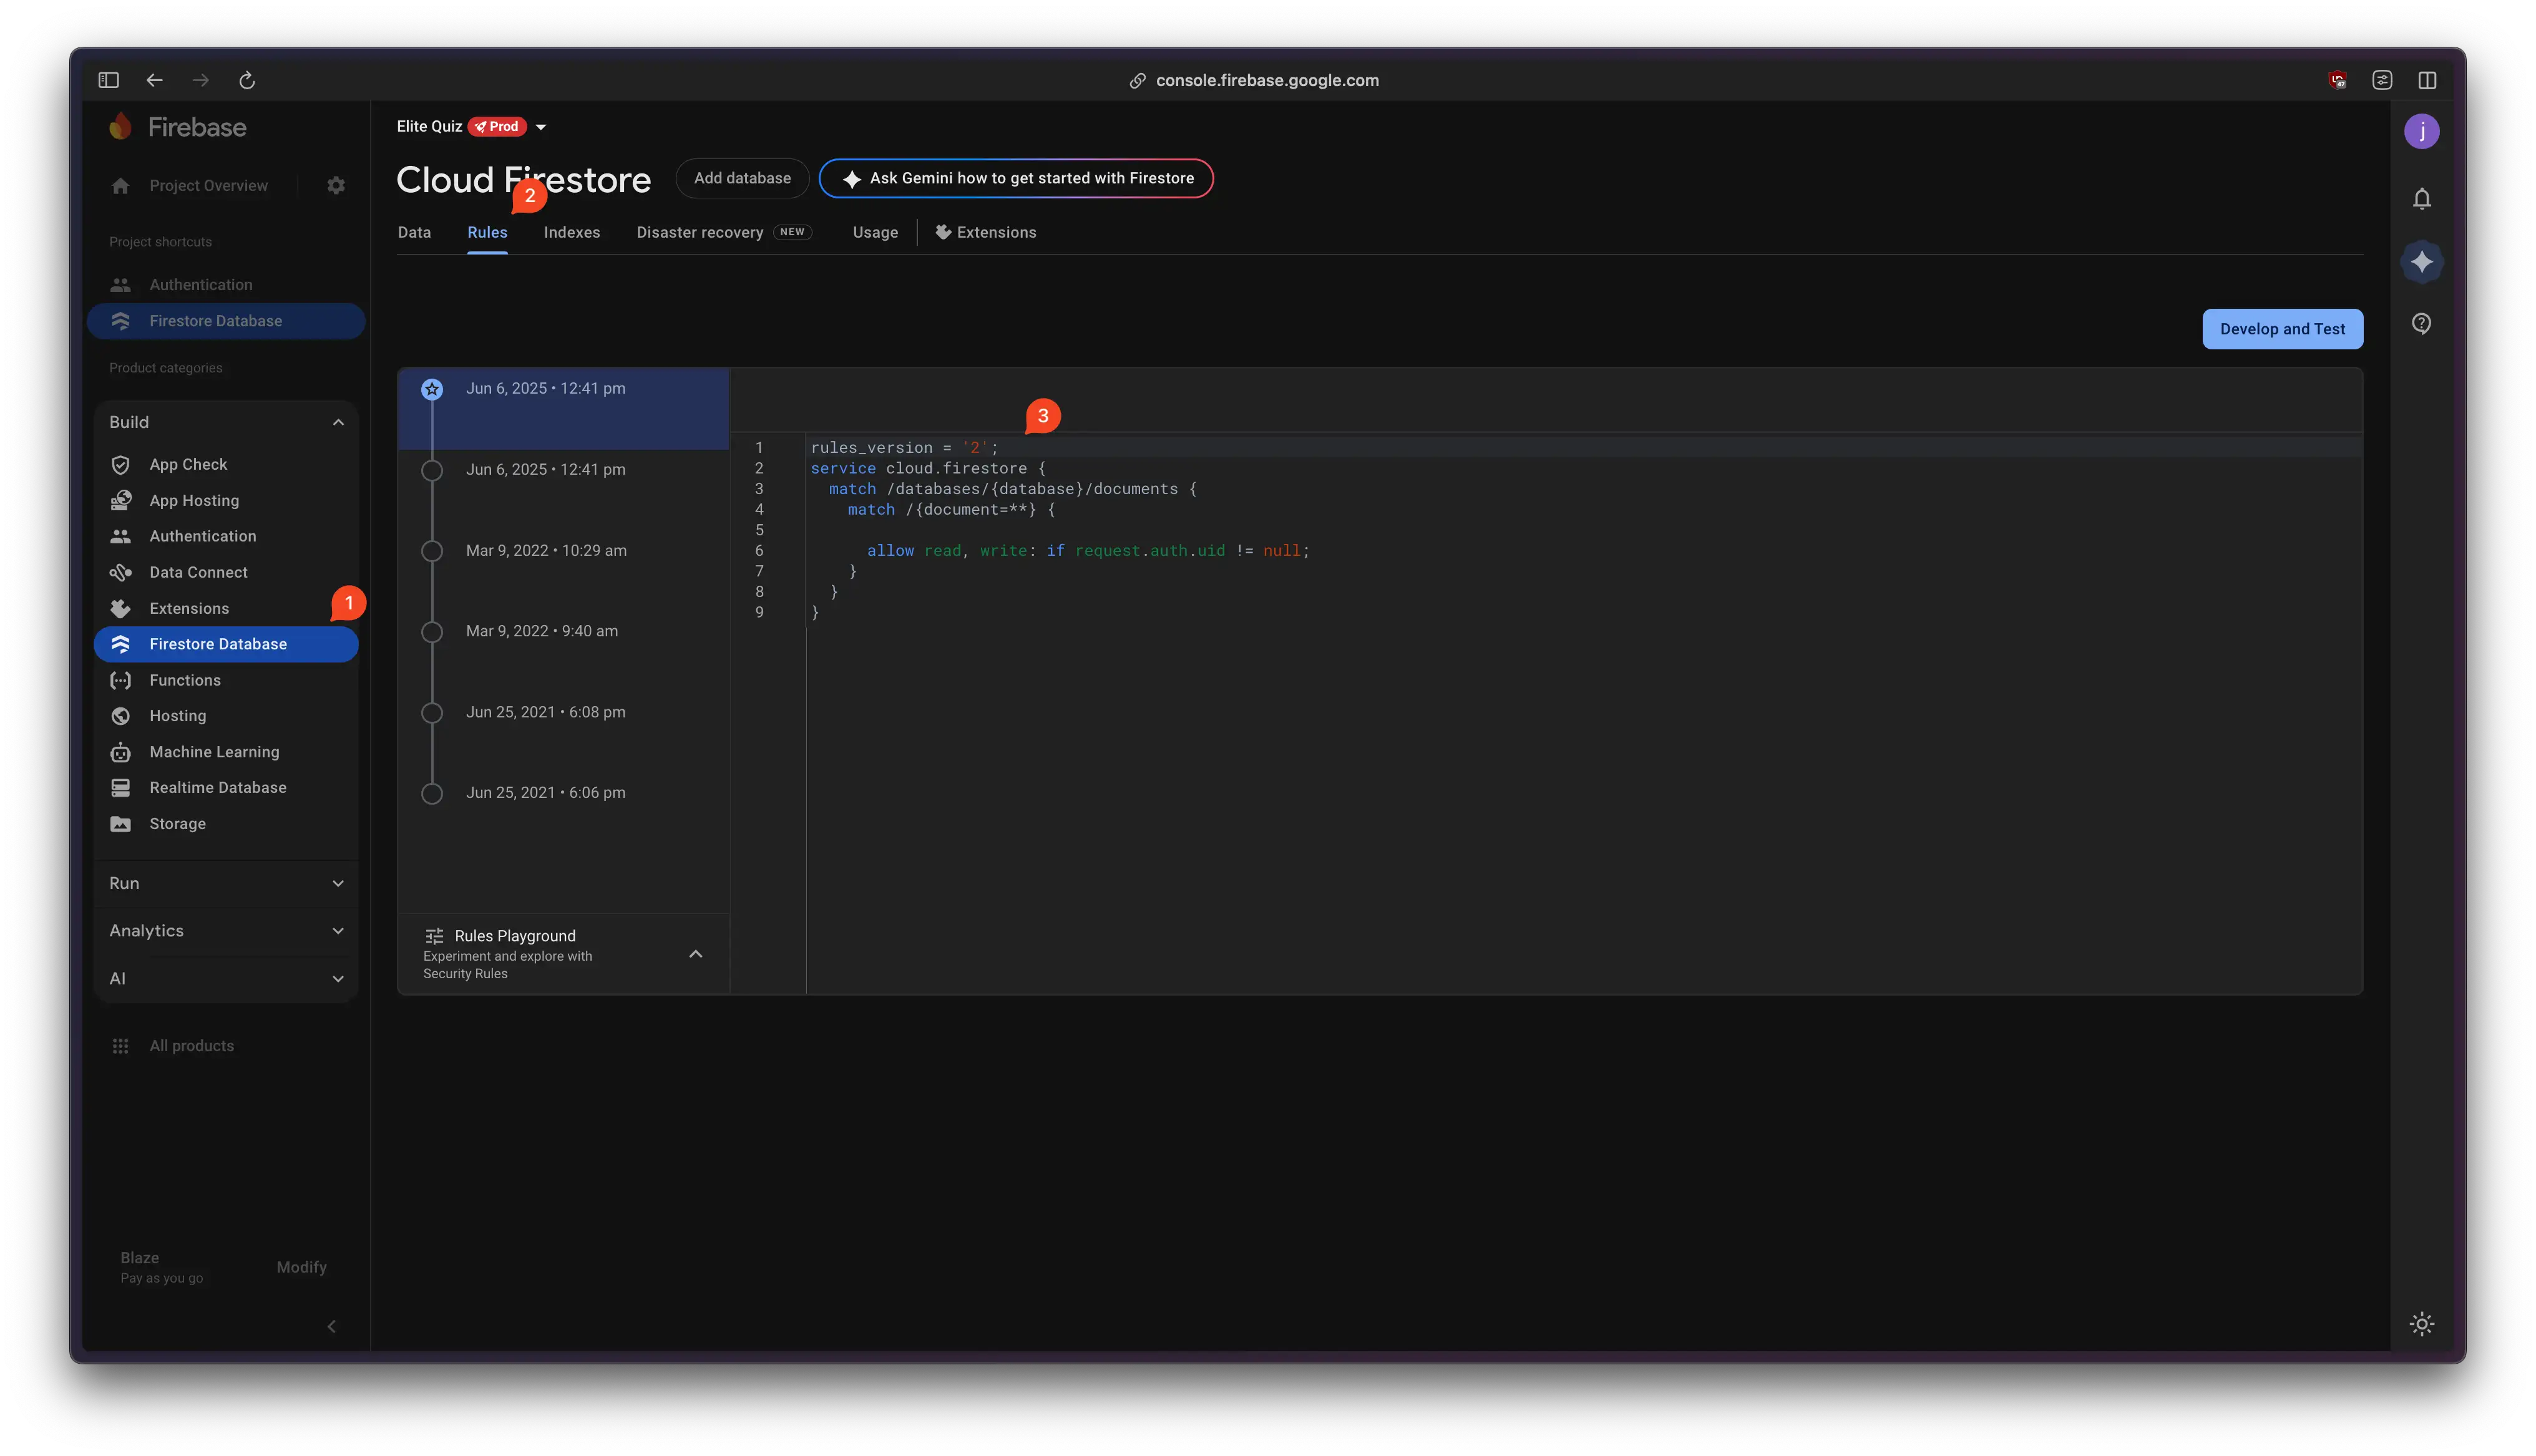Expand the Analytics section
Viewport: 2536px width, 1456px height.
(x=338, y=931)
